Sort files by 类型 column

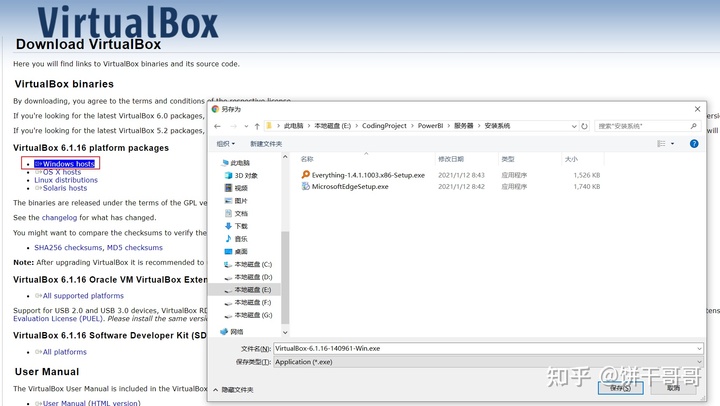click(508, 159)
